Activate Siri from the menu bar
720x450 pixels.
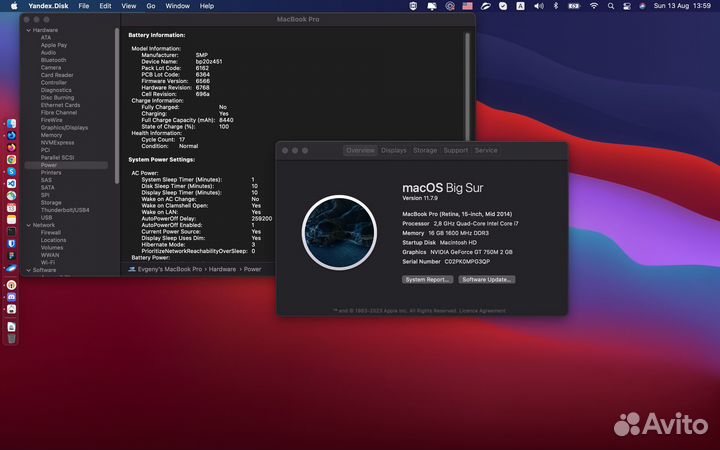click(x=642, y=6)
